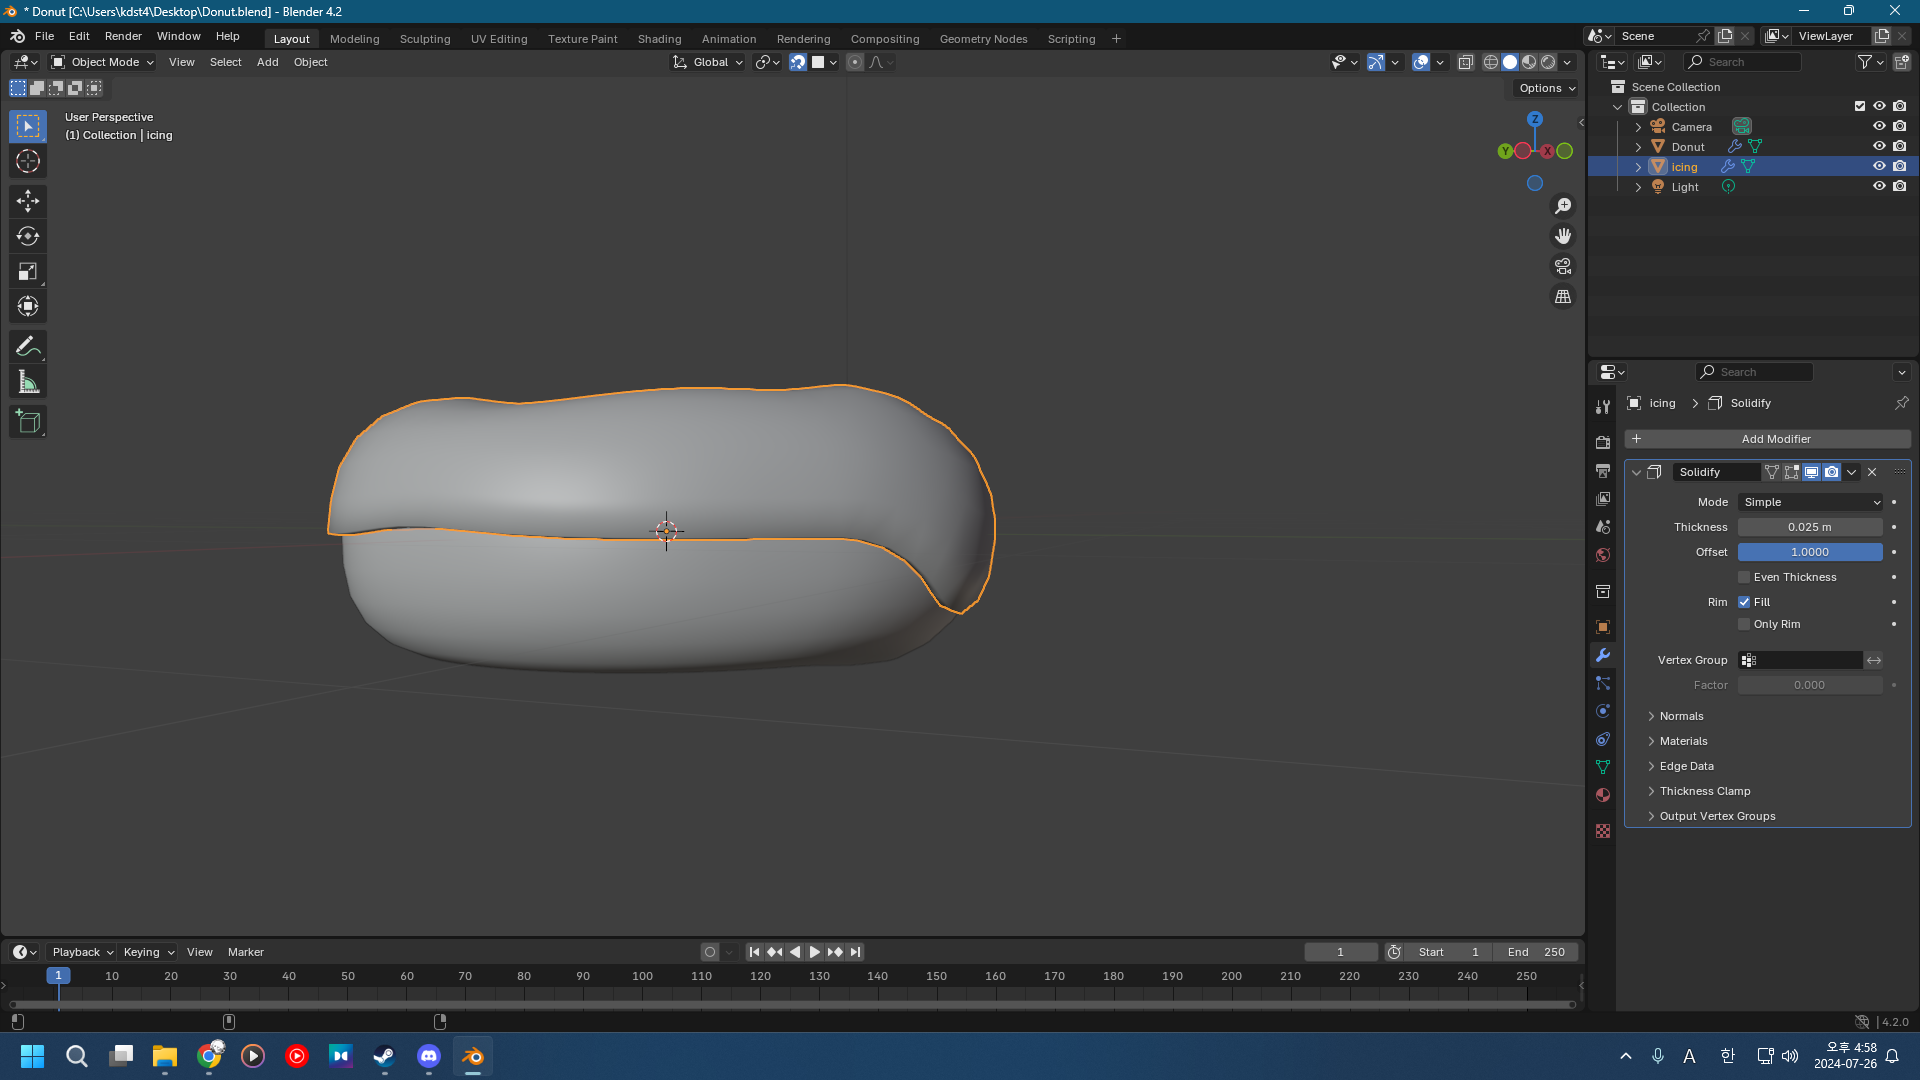Open the Particles properties tab

(1603, 683)
